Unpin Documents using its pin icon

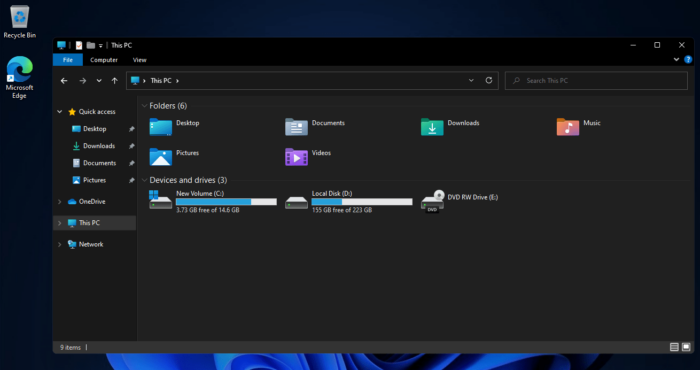[131, 163]
